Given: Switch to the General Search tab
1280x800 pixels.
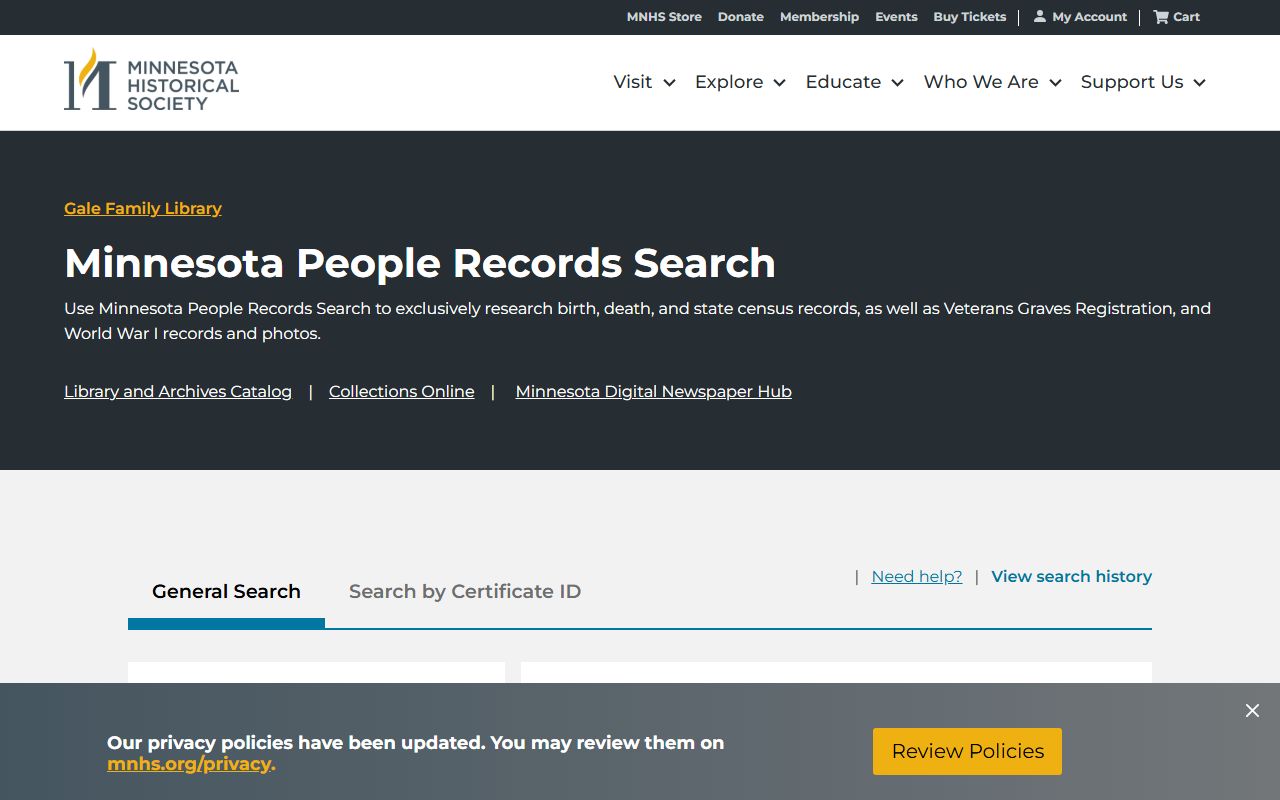Looking at the screenshot, I should click(x=226, y=592).
